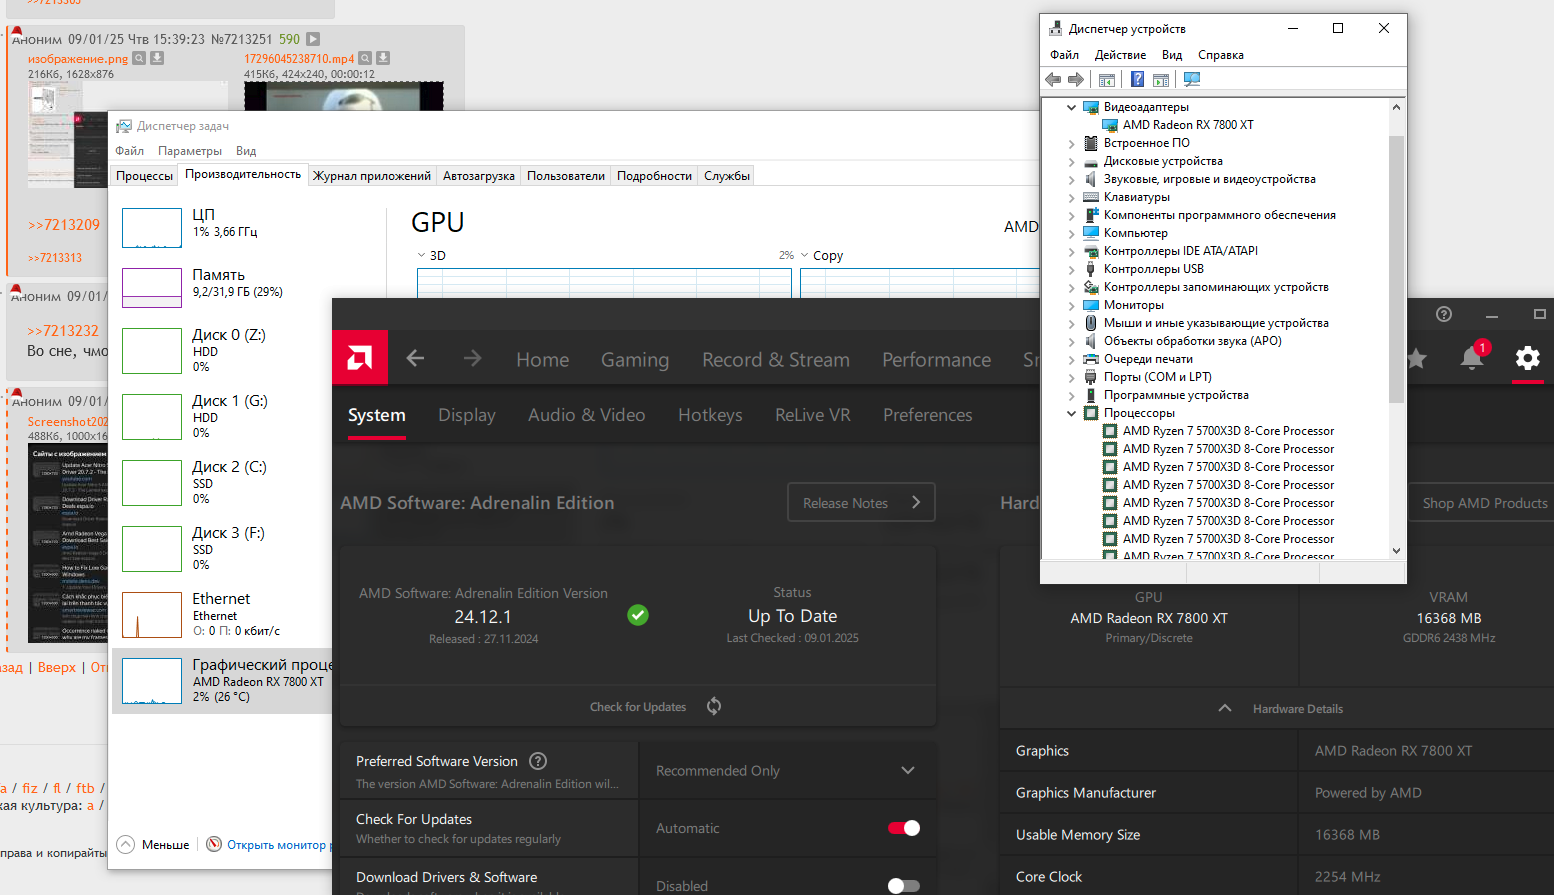The width and height of the screenshot is (1554, 895).
Task: Open the Performance section in Adrenalin
Action: pyautogui.click(x=937, y=359)
